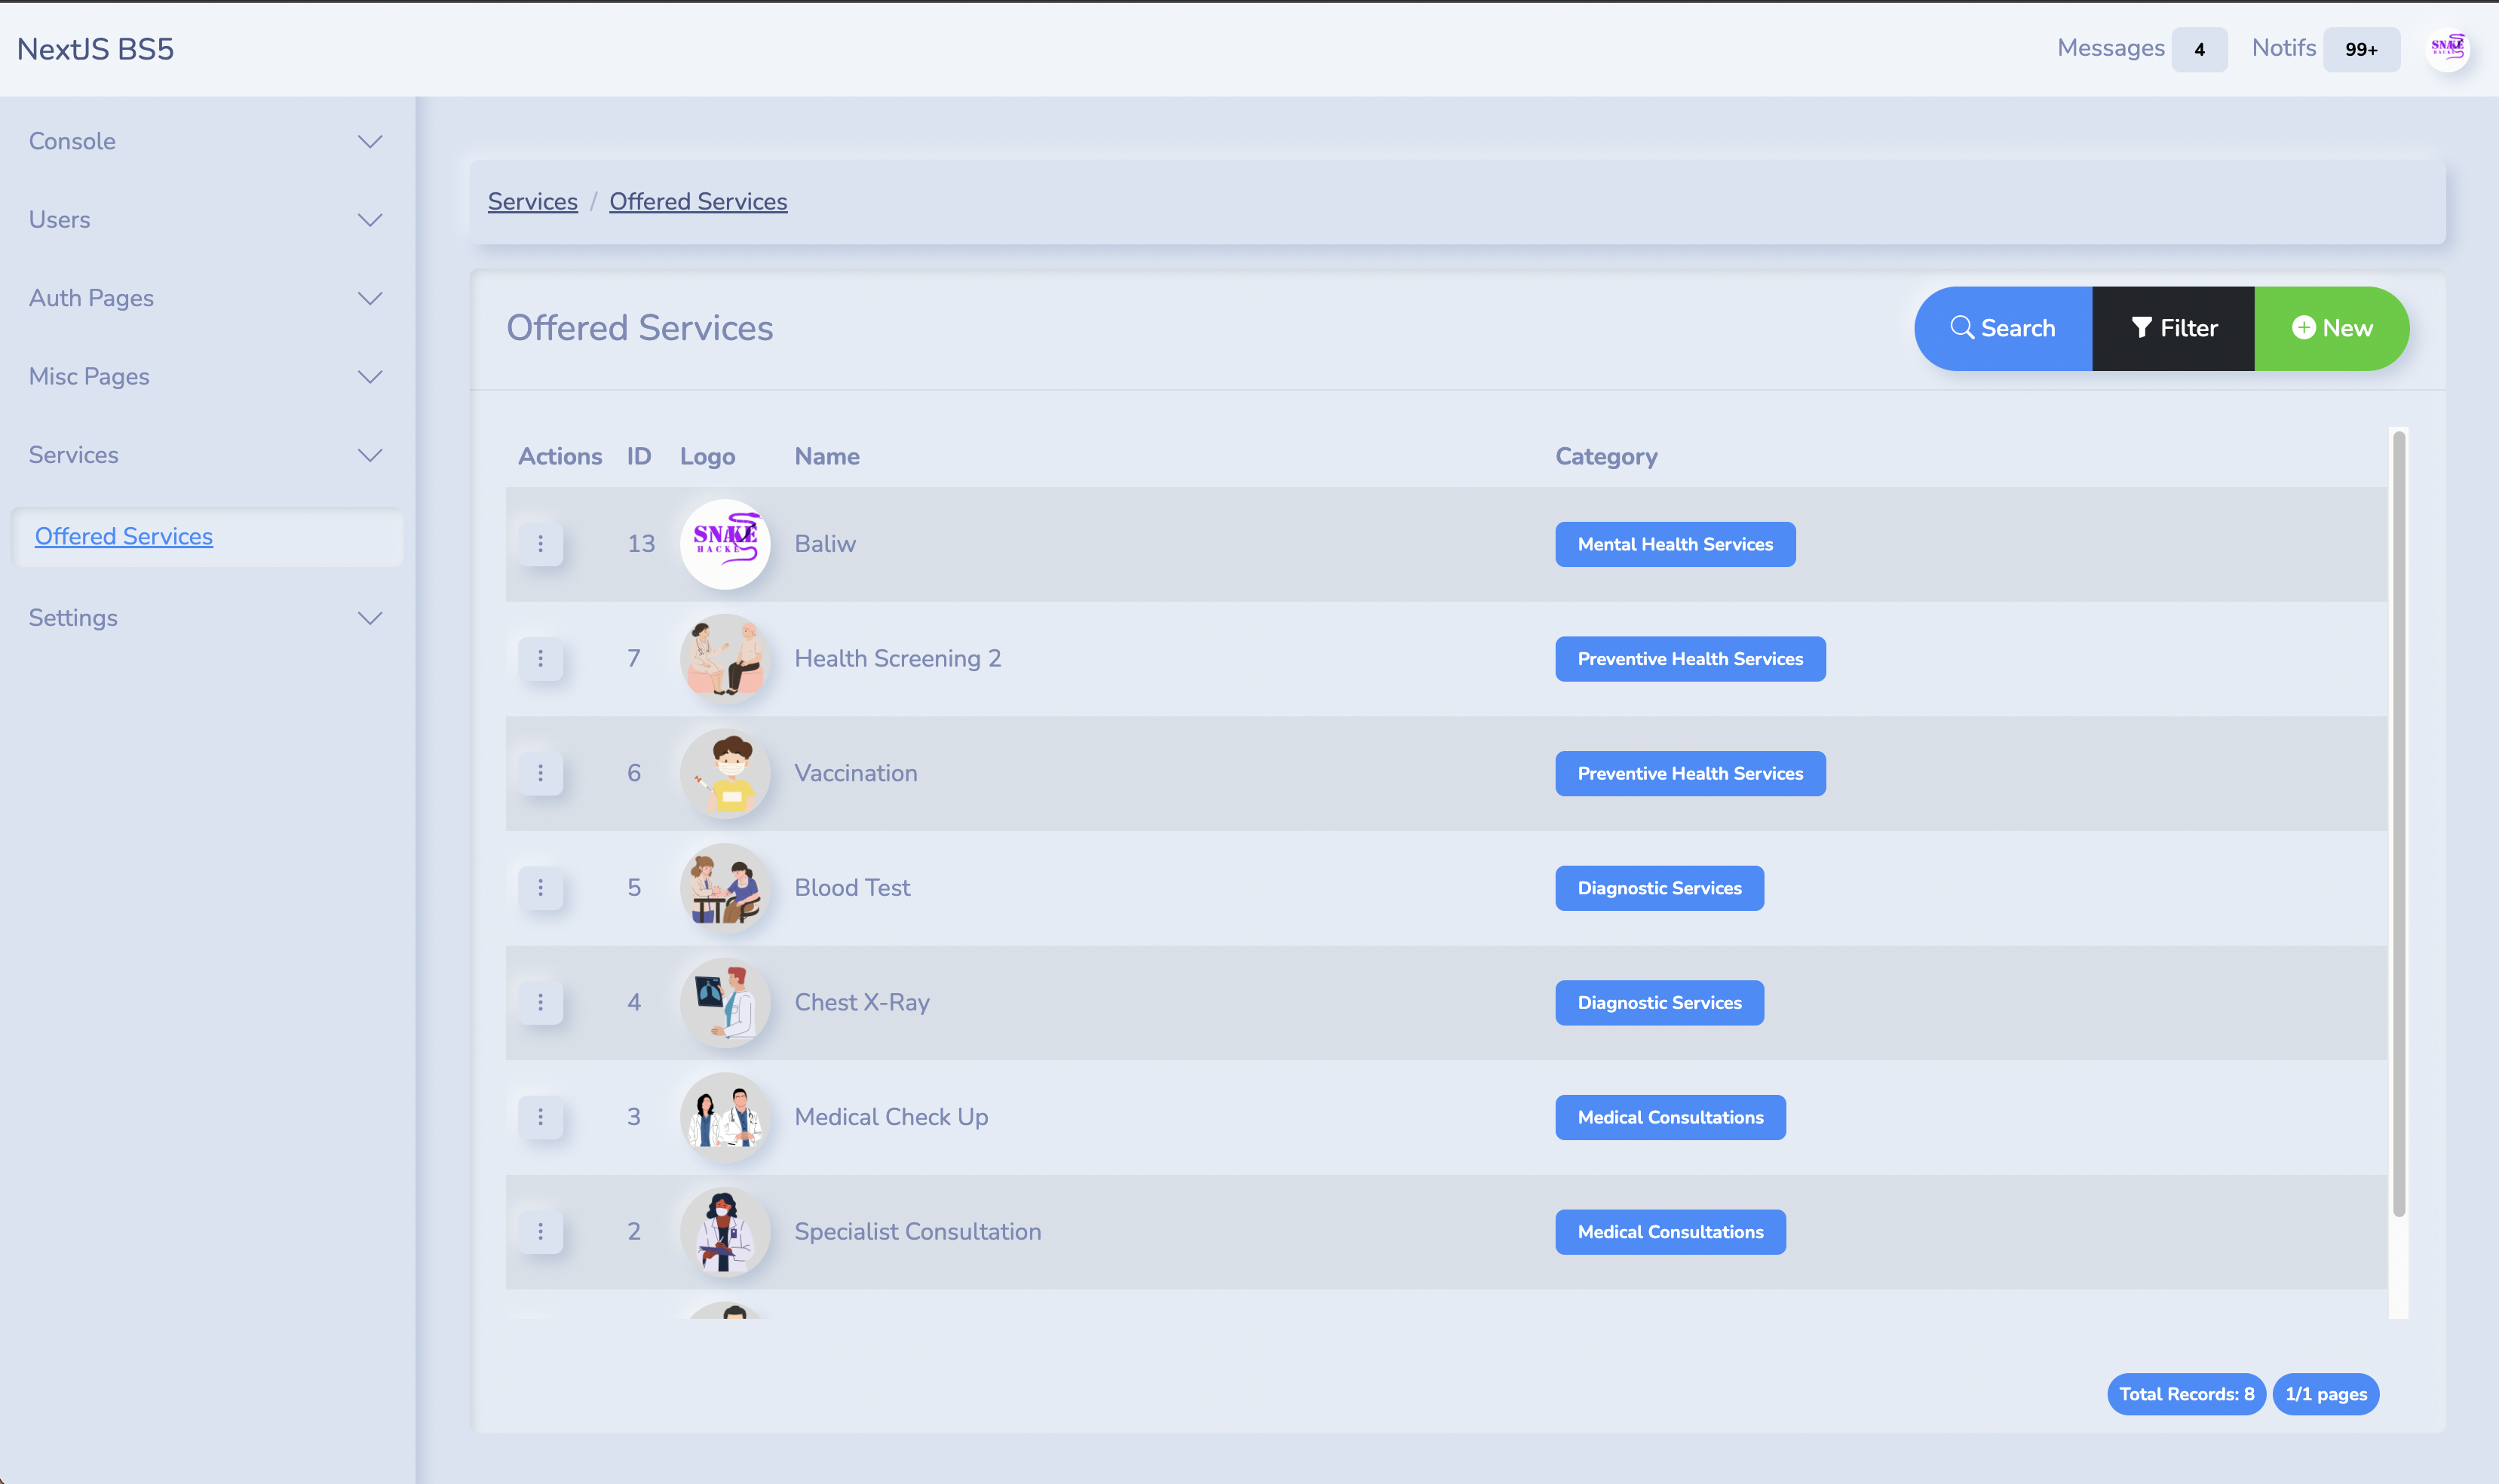Open actions menu for Health Screening 2
This screenshot has height=1484, width=2499.
540,659
